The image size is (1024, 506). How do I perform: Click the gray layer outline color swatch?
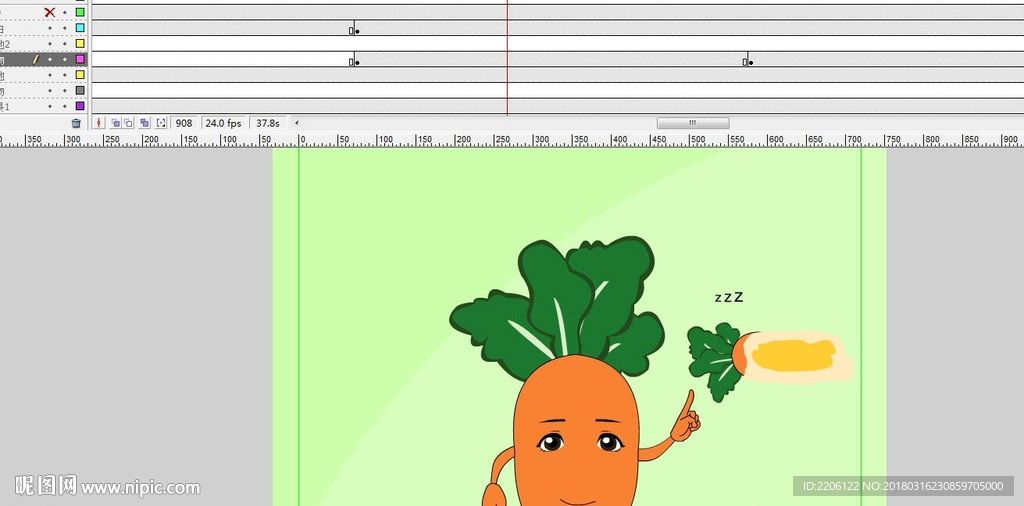pyautogui.click(x=80, y=91)
